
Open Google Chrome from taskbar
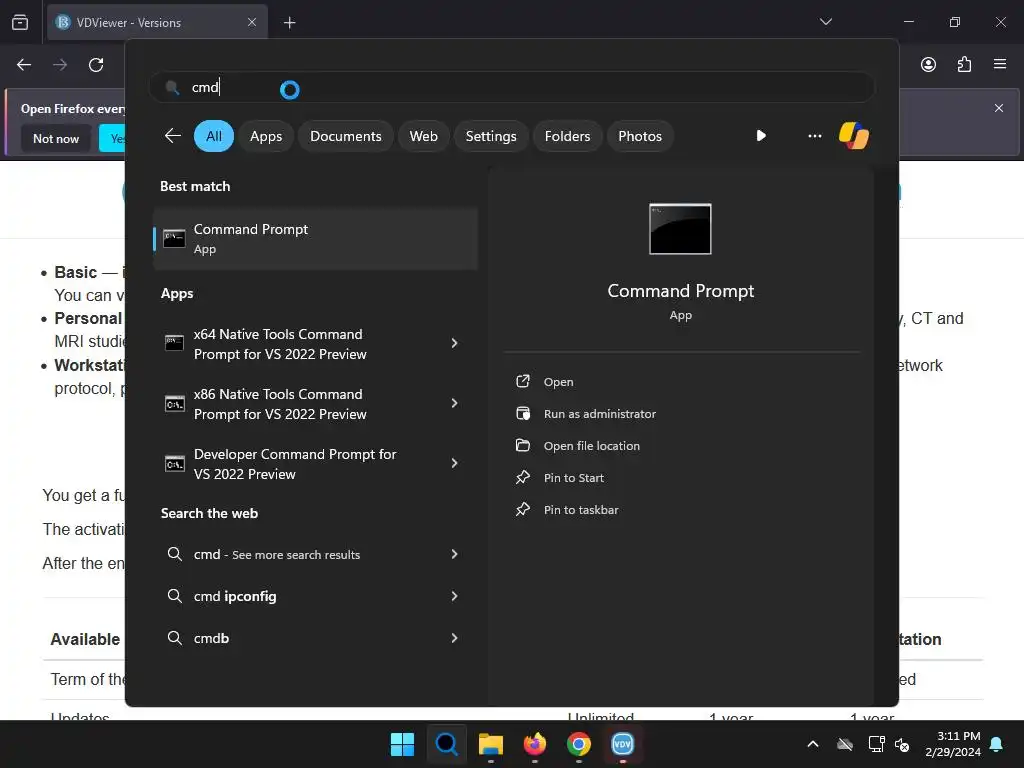click(x=579, y=744)
